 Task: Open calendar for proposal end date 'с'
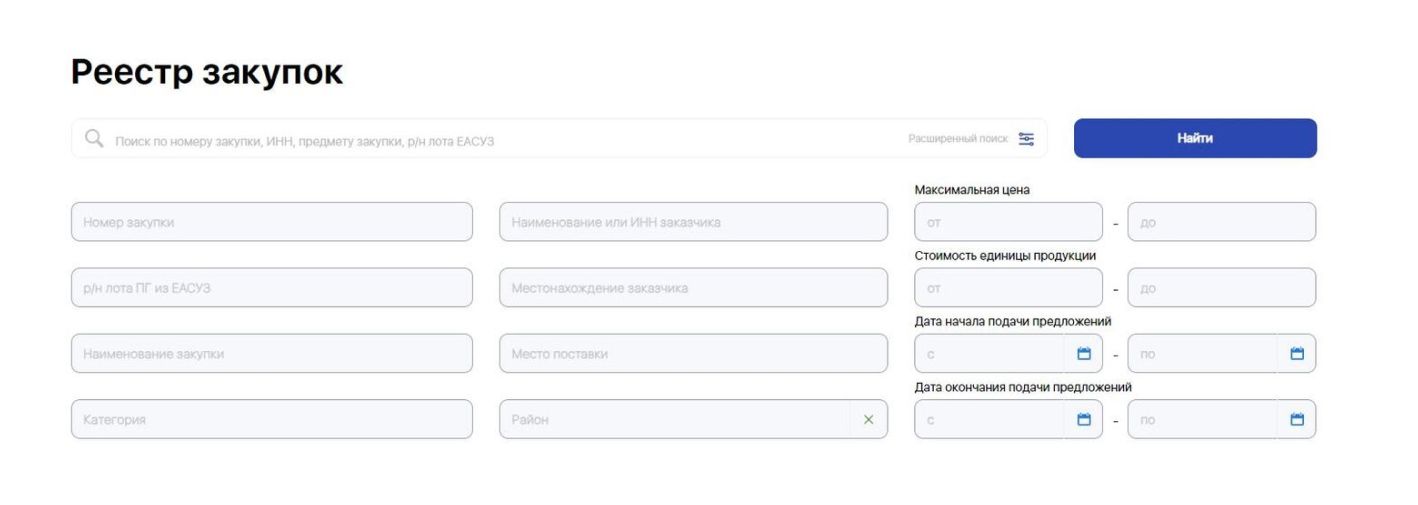coord(1083,419)
